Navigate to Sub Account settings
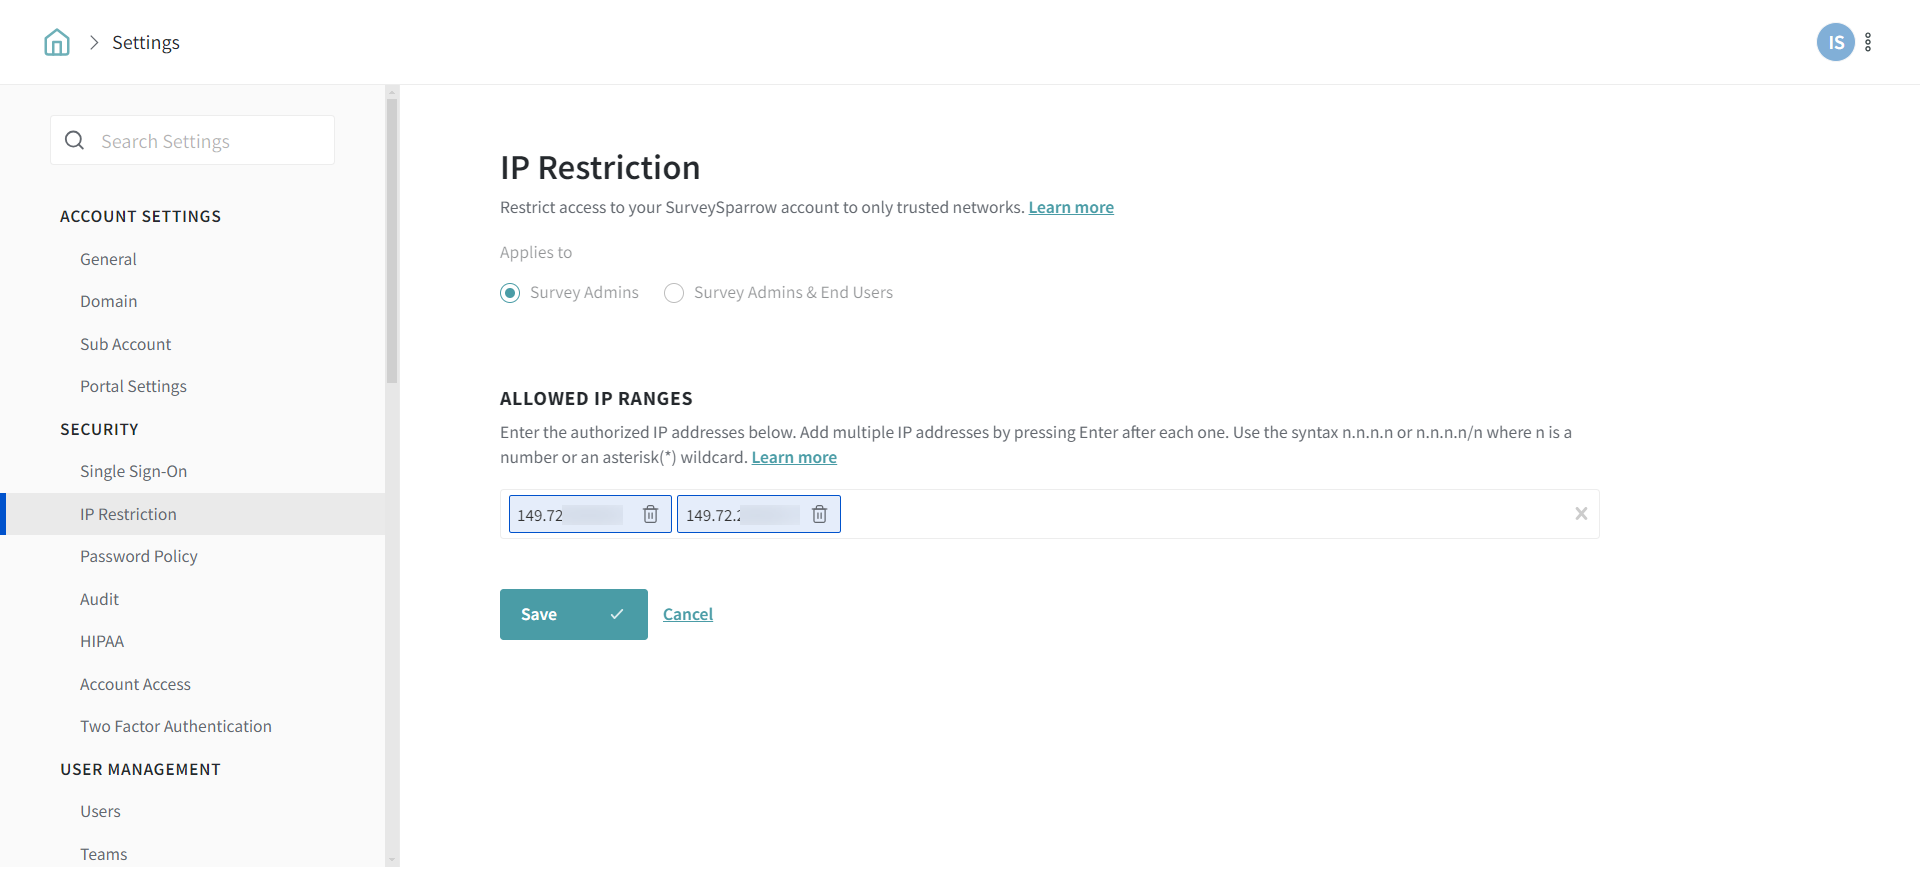Viewport: 1920px width, 869px height. tap(126, 345)
